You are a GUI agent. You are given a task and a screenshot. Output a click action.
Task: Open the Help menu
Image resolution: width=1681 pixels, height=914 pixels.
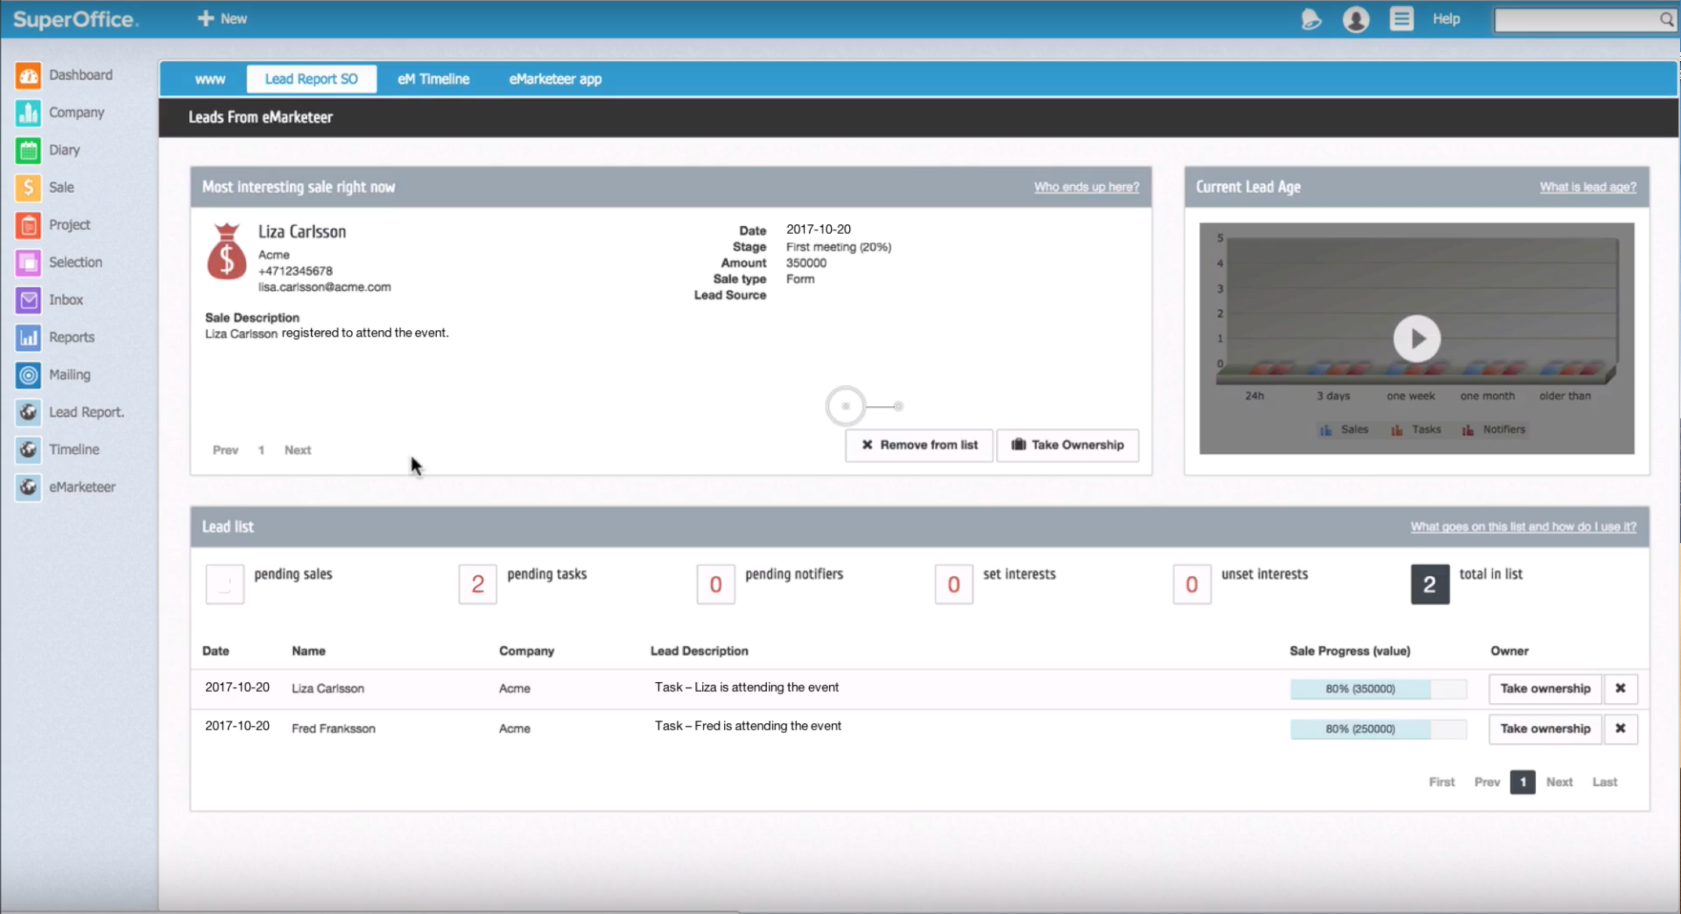(x=1446, y=19)
